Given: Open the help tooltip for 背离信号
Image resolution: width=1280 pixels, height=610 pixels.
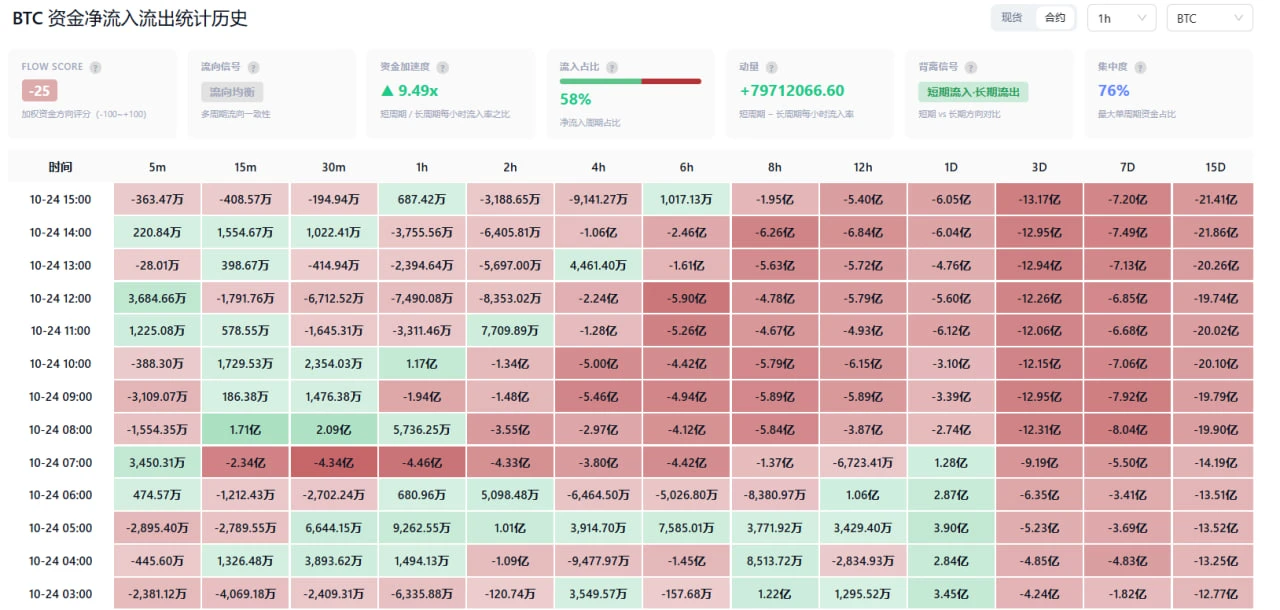Looking at the screenshot, I should pos(971,67).
